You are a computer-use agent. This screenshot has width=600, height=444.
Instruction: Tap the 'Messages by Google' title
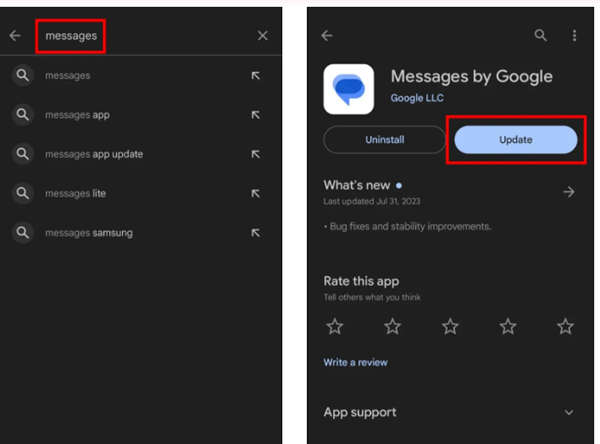[x=472, y=77]
